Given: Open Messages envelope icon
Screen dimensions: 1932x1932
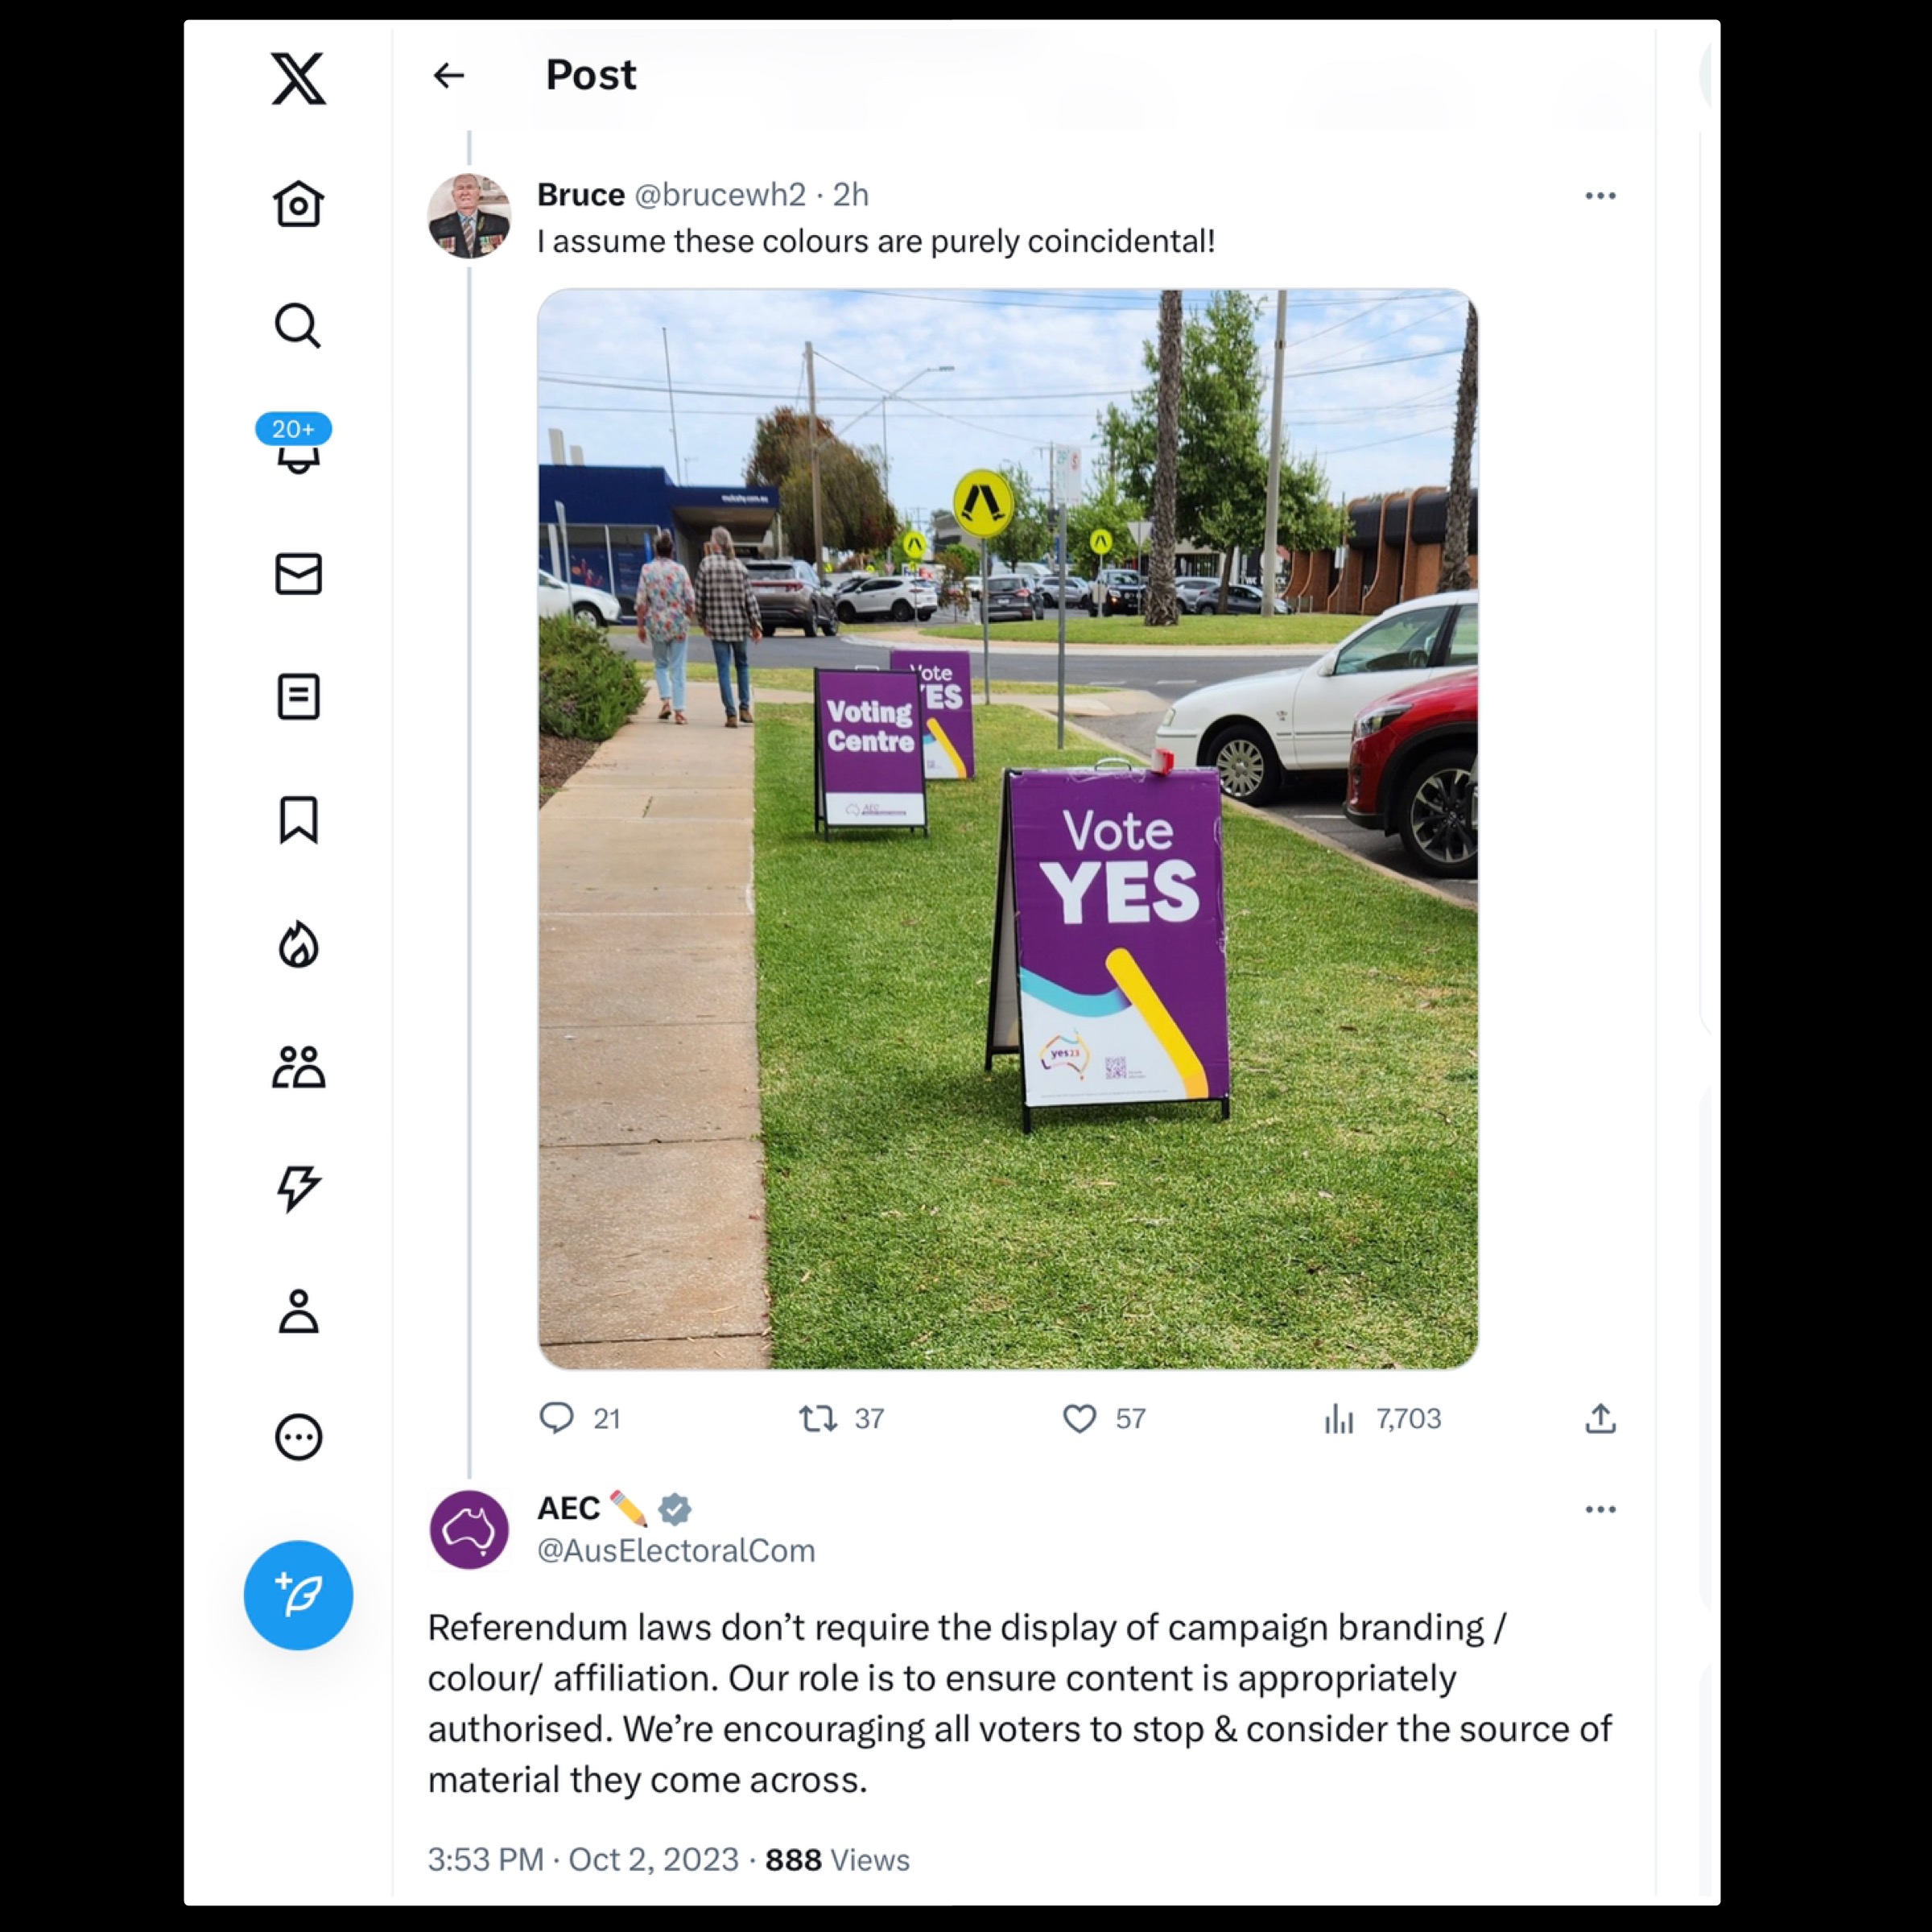Looking at the screenshot, I should pyautogui.click(x=298, y=574).
